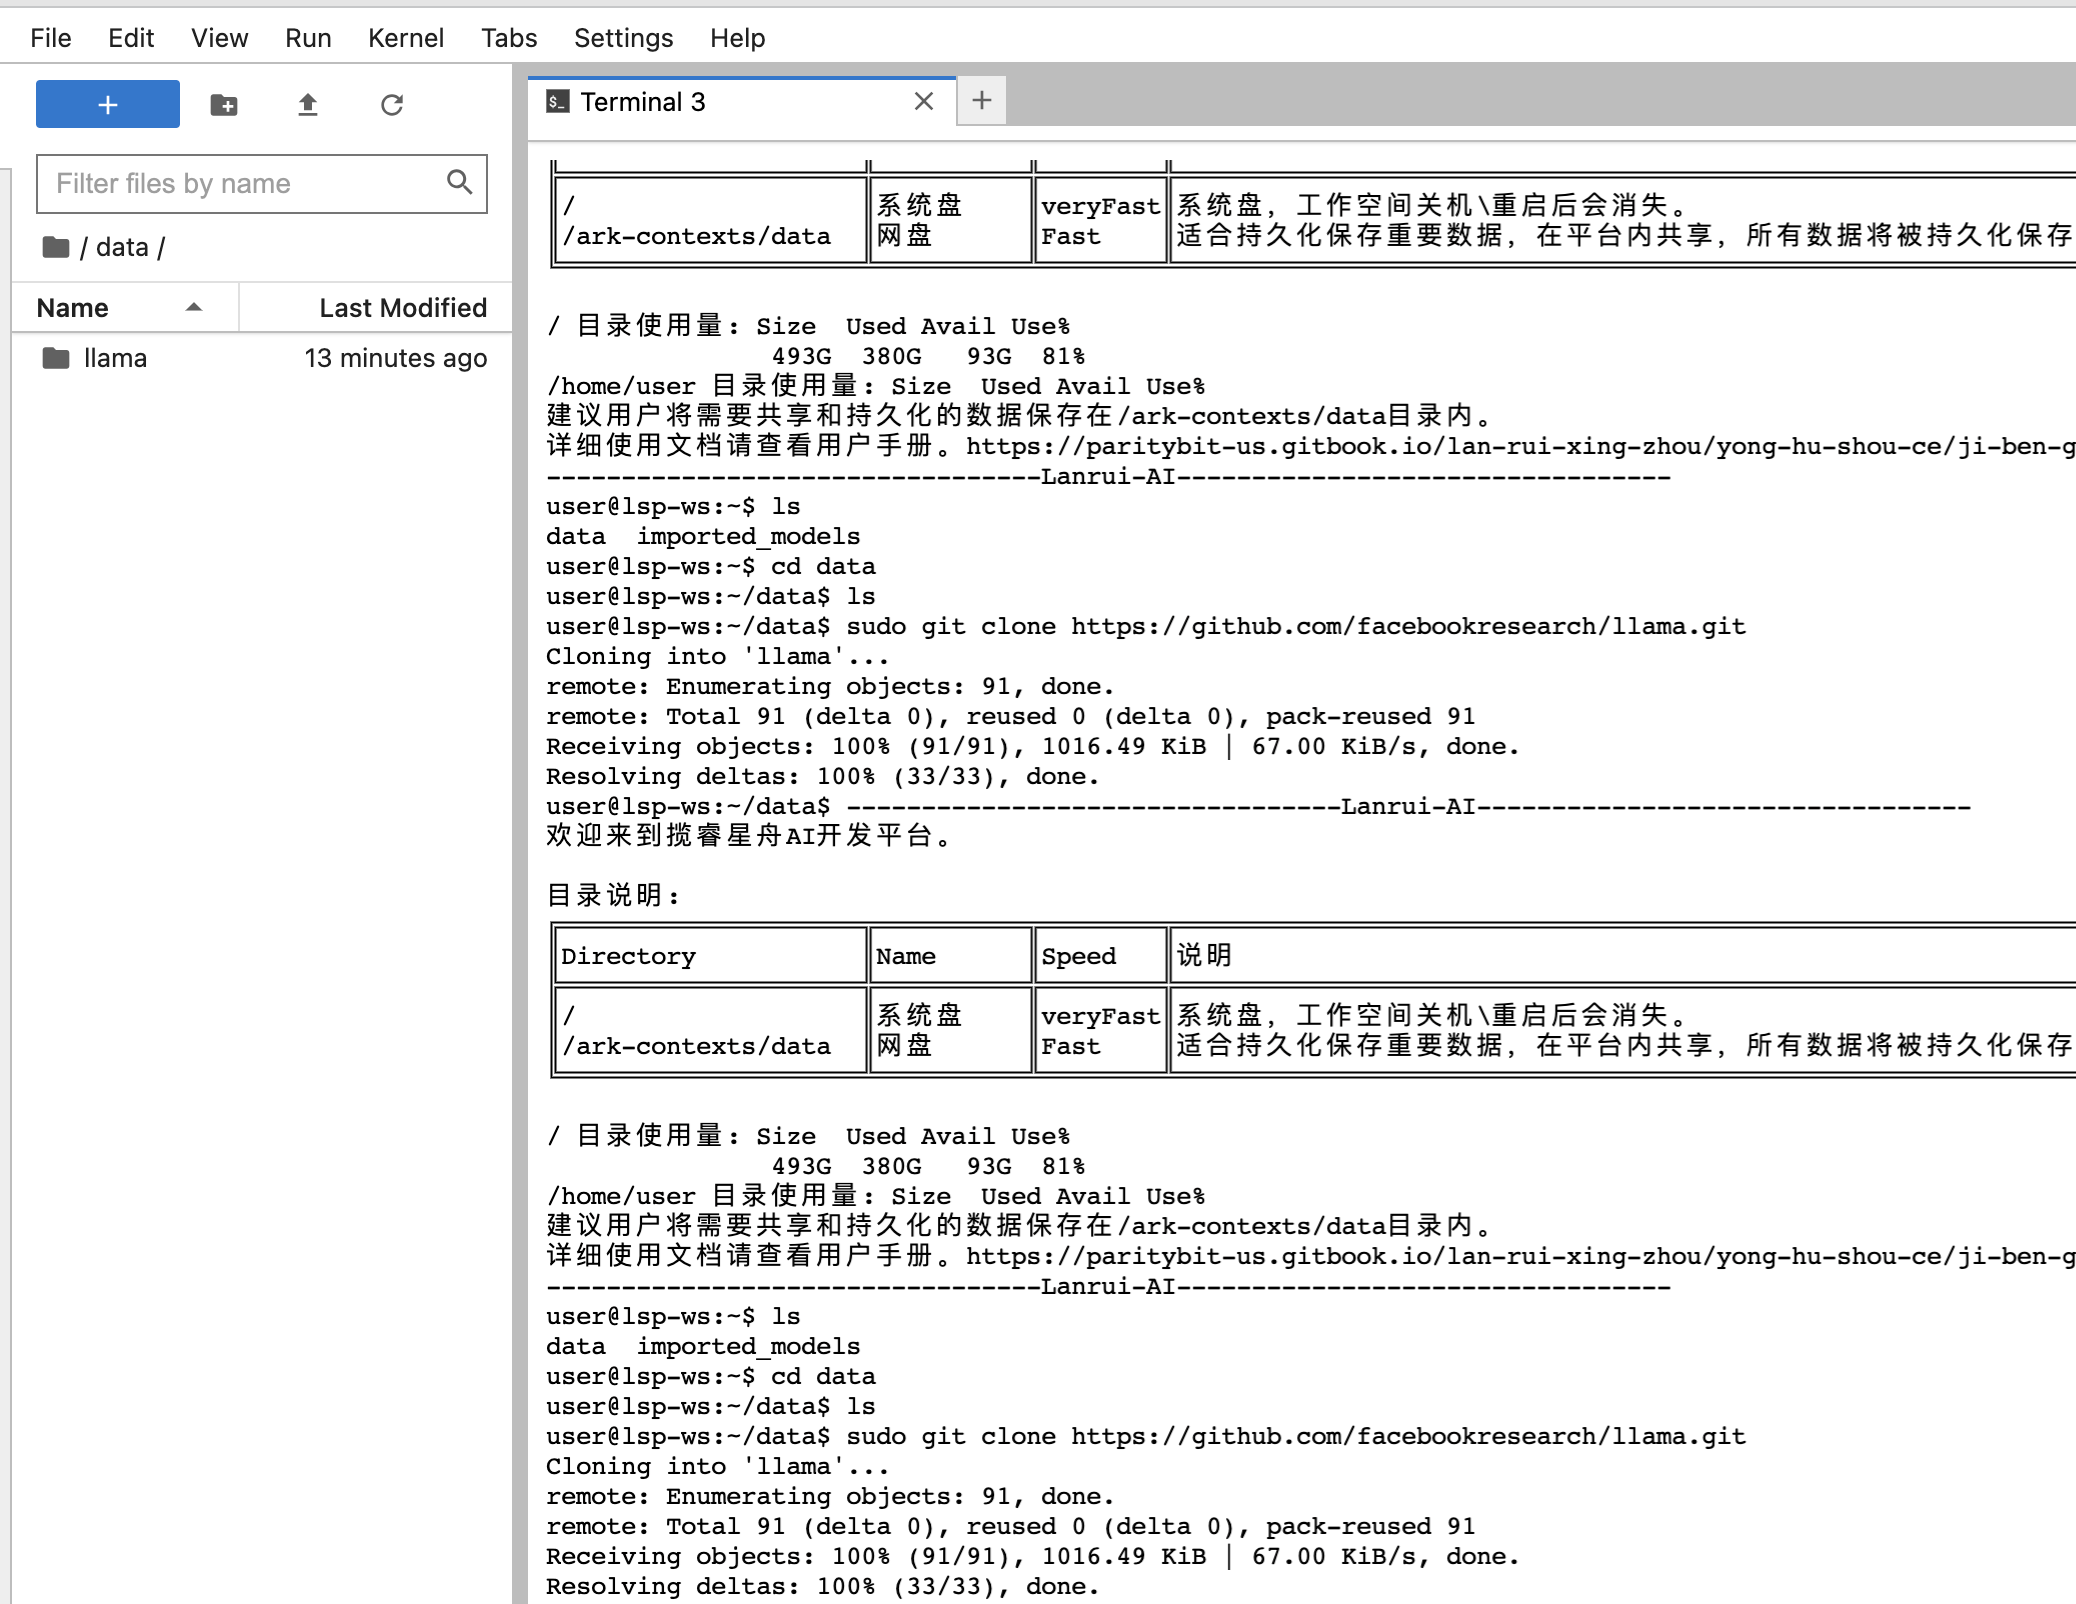Click the data breadcrumb path
Screen dimensions: 2076x1604
[x=122, y=247]
